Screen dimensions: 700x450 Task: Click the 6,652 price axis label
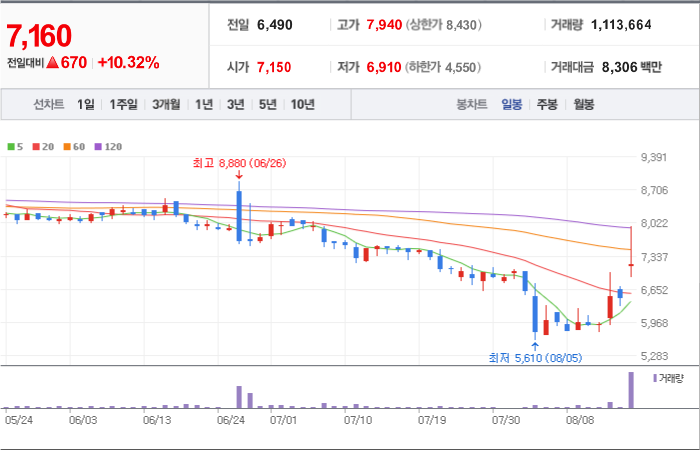coord(654,290)
